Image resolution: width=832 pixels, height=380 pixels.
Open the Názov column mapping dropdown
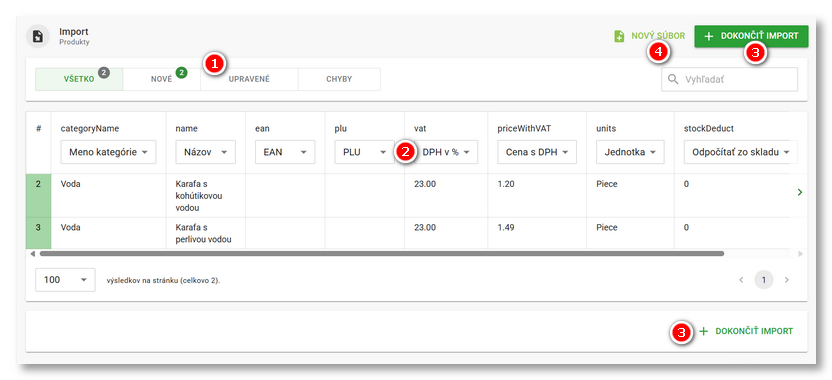coord(205,152)
